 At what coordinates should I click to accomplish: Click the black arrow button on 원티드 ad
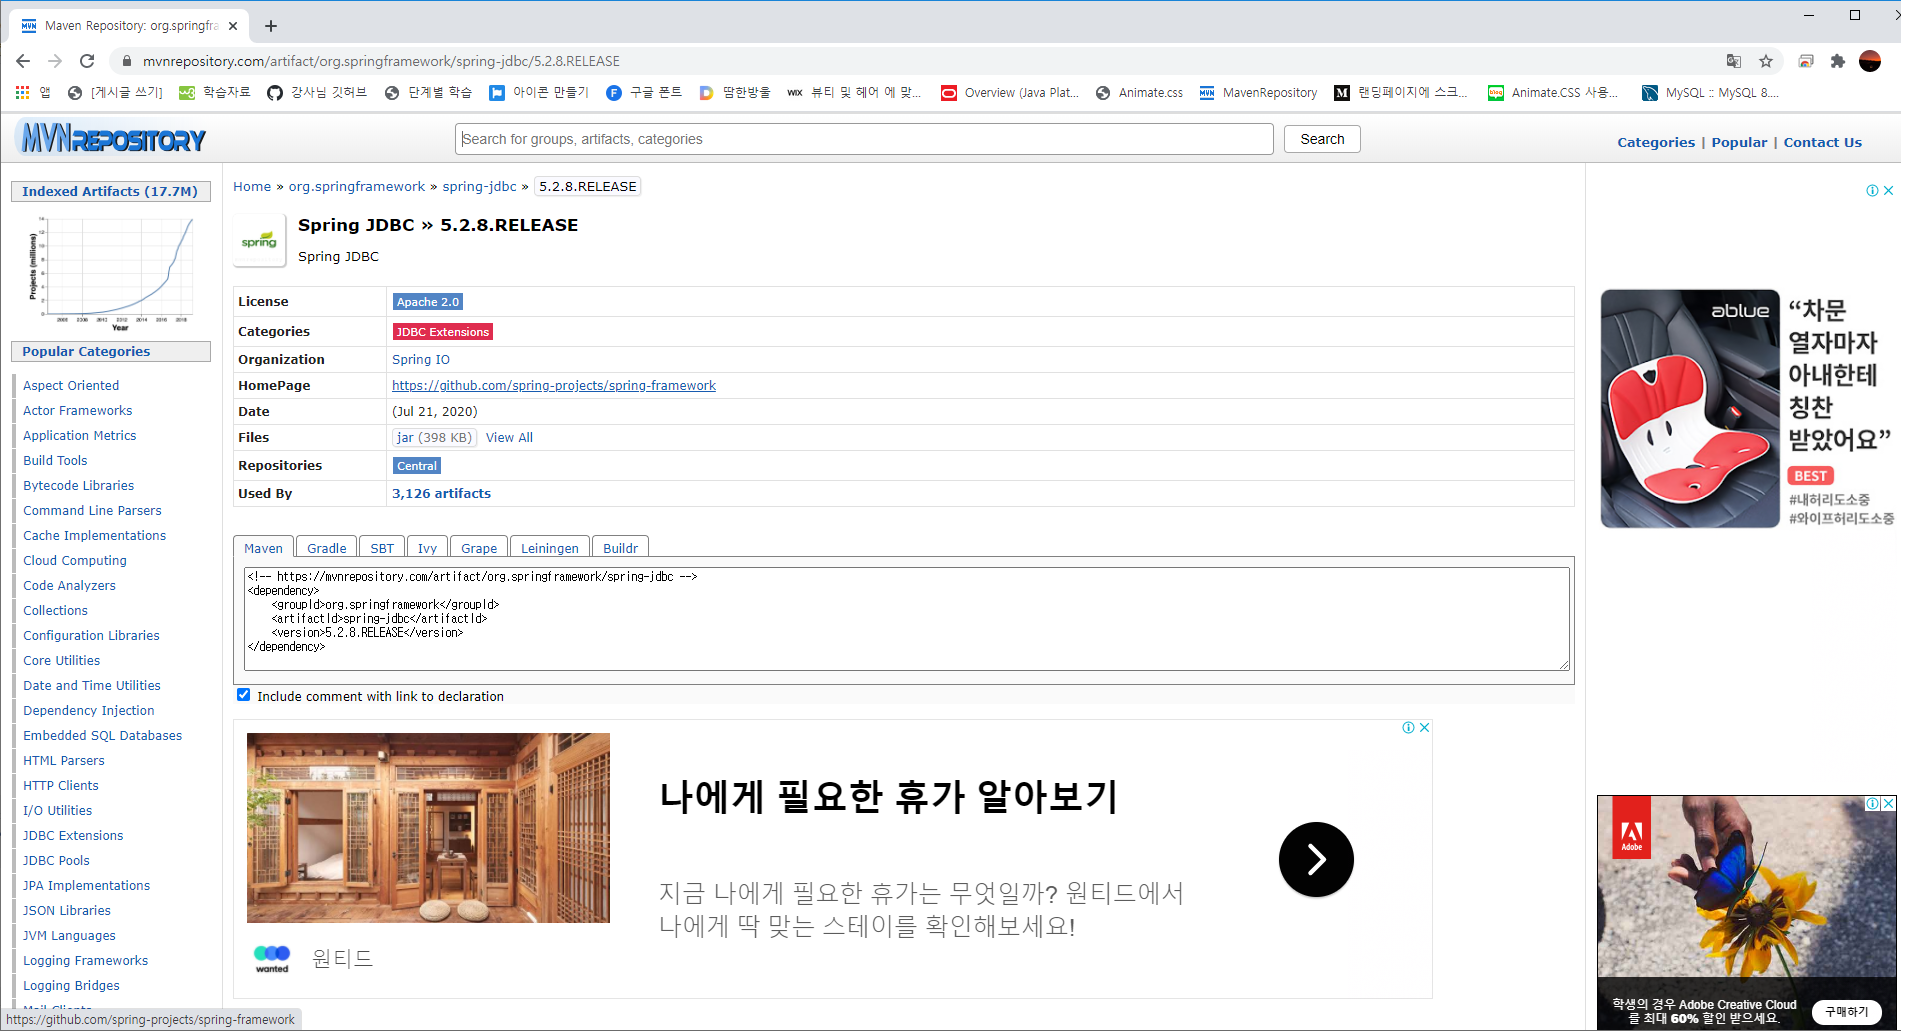coord(1316,859)
